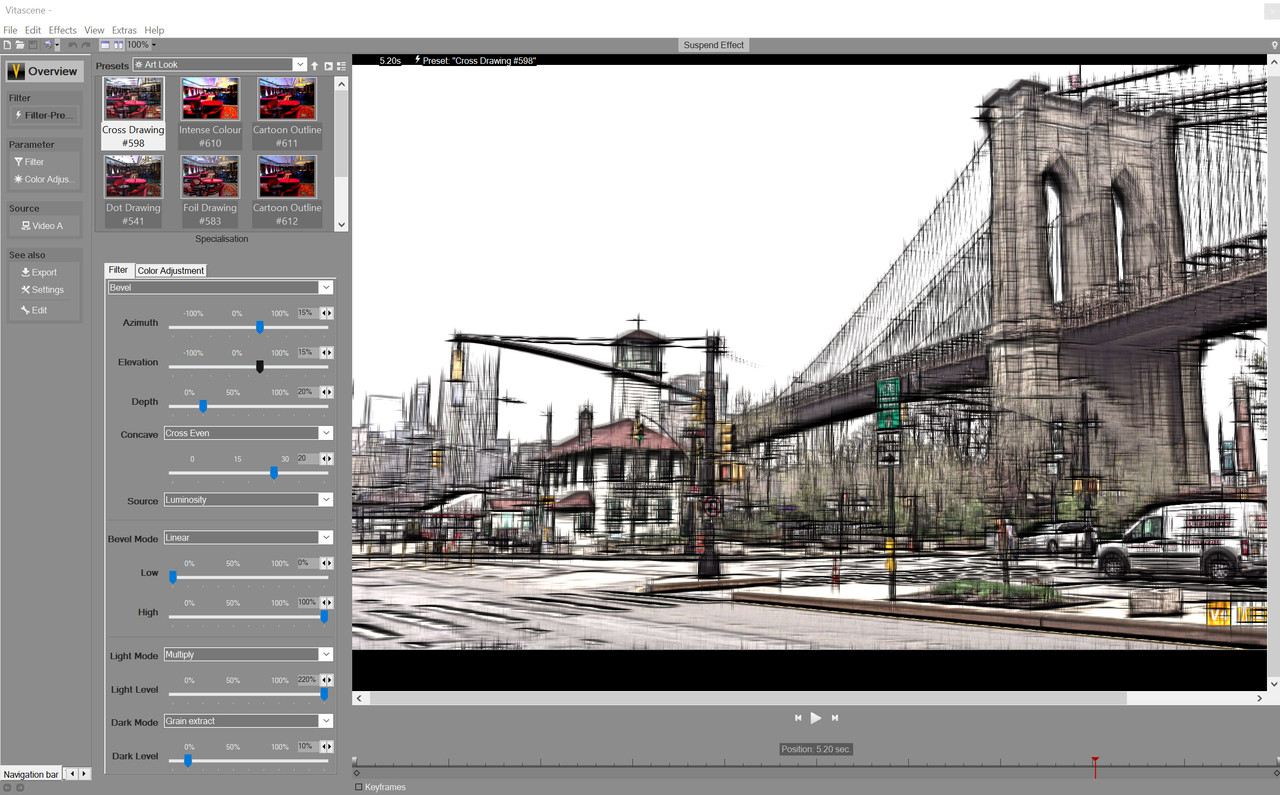Expand the Art Look presets dropdown
1280x795 pixels.
click(299, 65)
